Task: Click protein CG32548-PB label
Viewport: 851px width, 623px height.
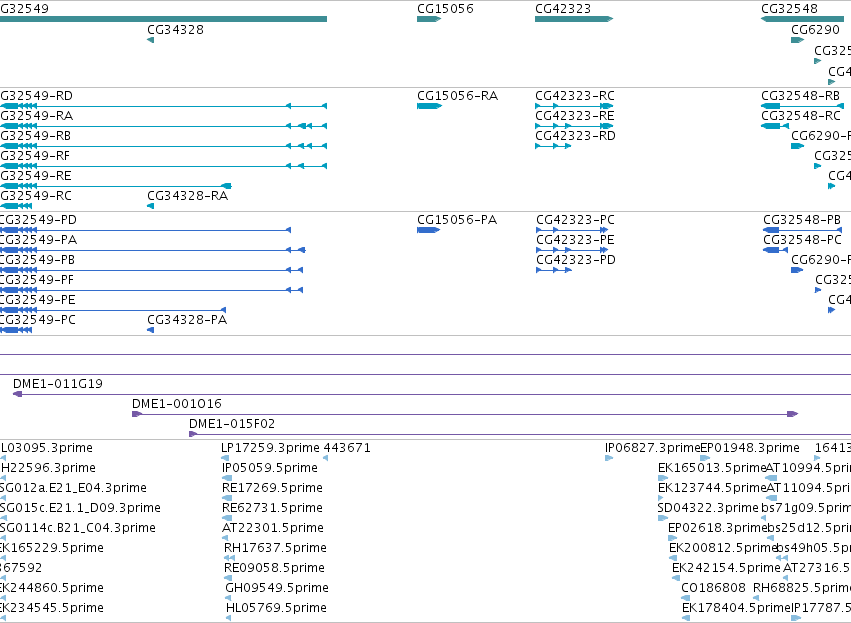Action: coord(802,220)
